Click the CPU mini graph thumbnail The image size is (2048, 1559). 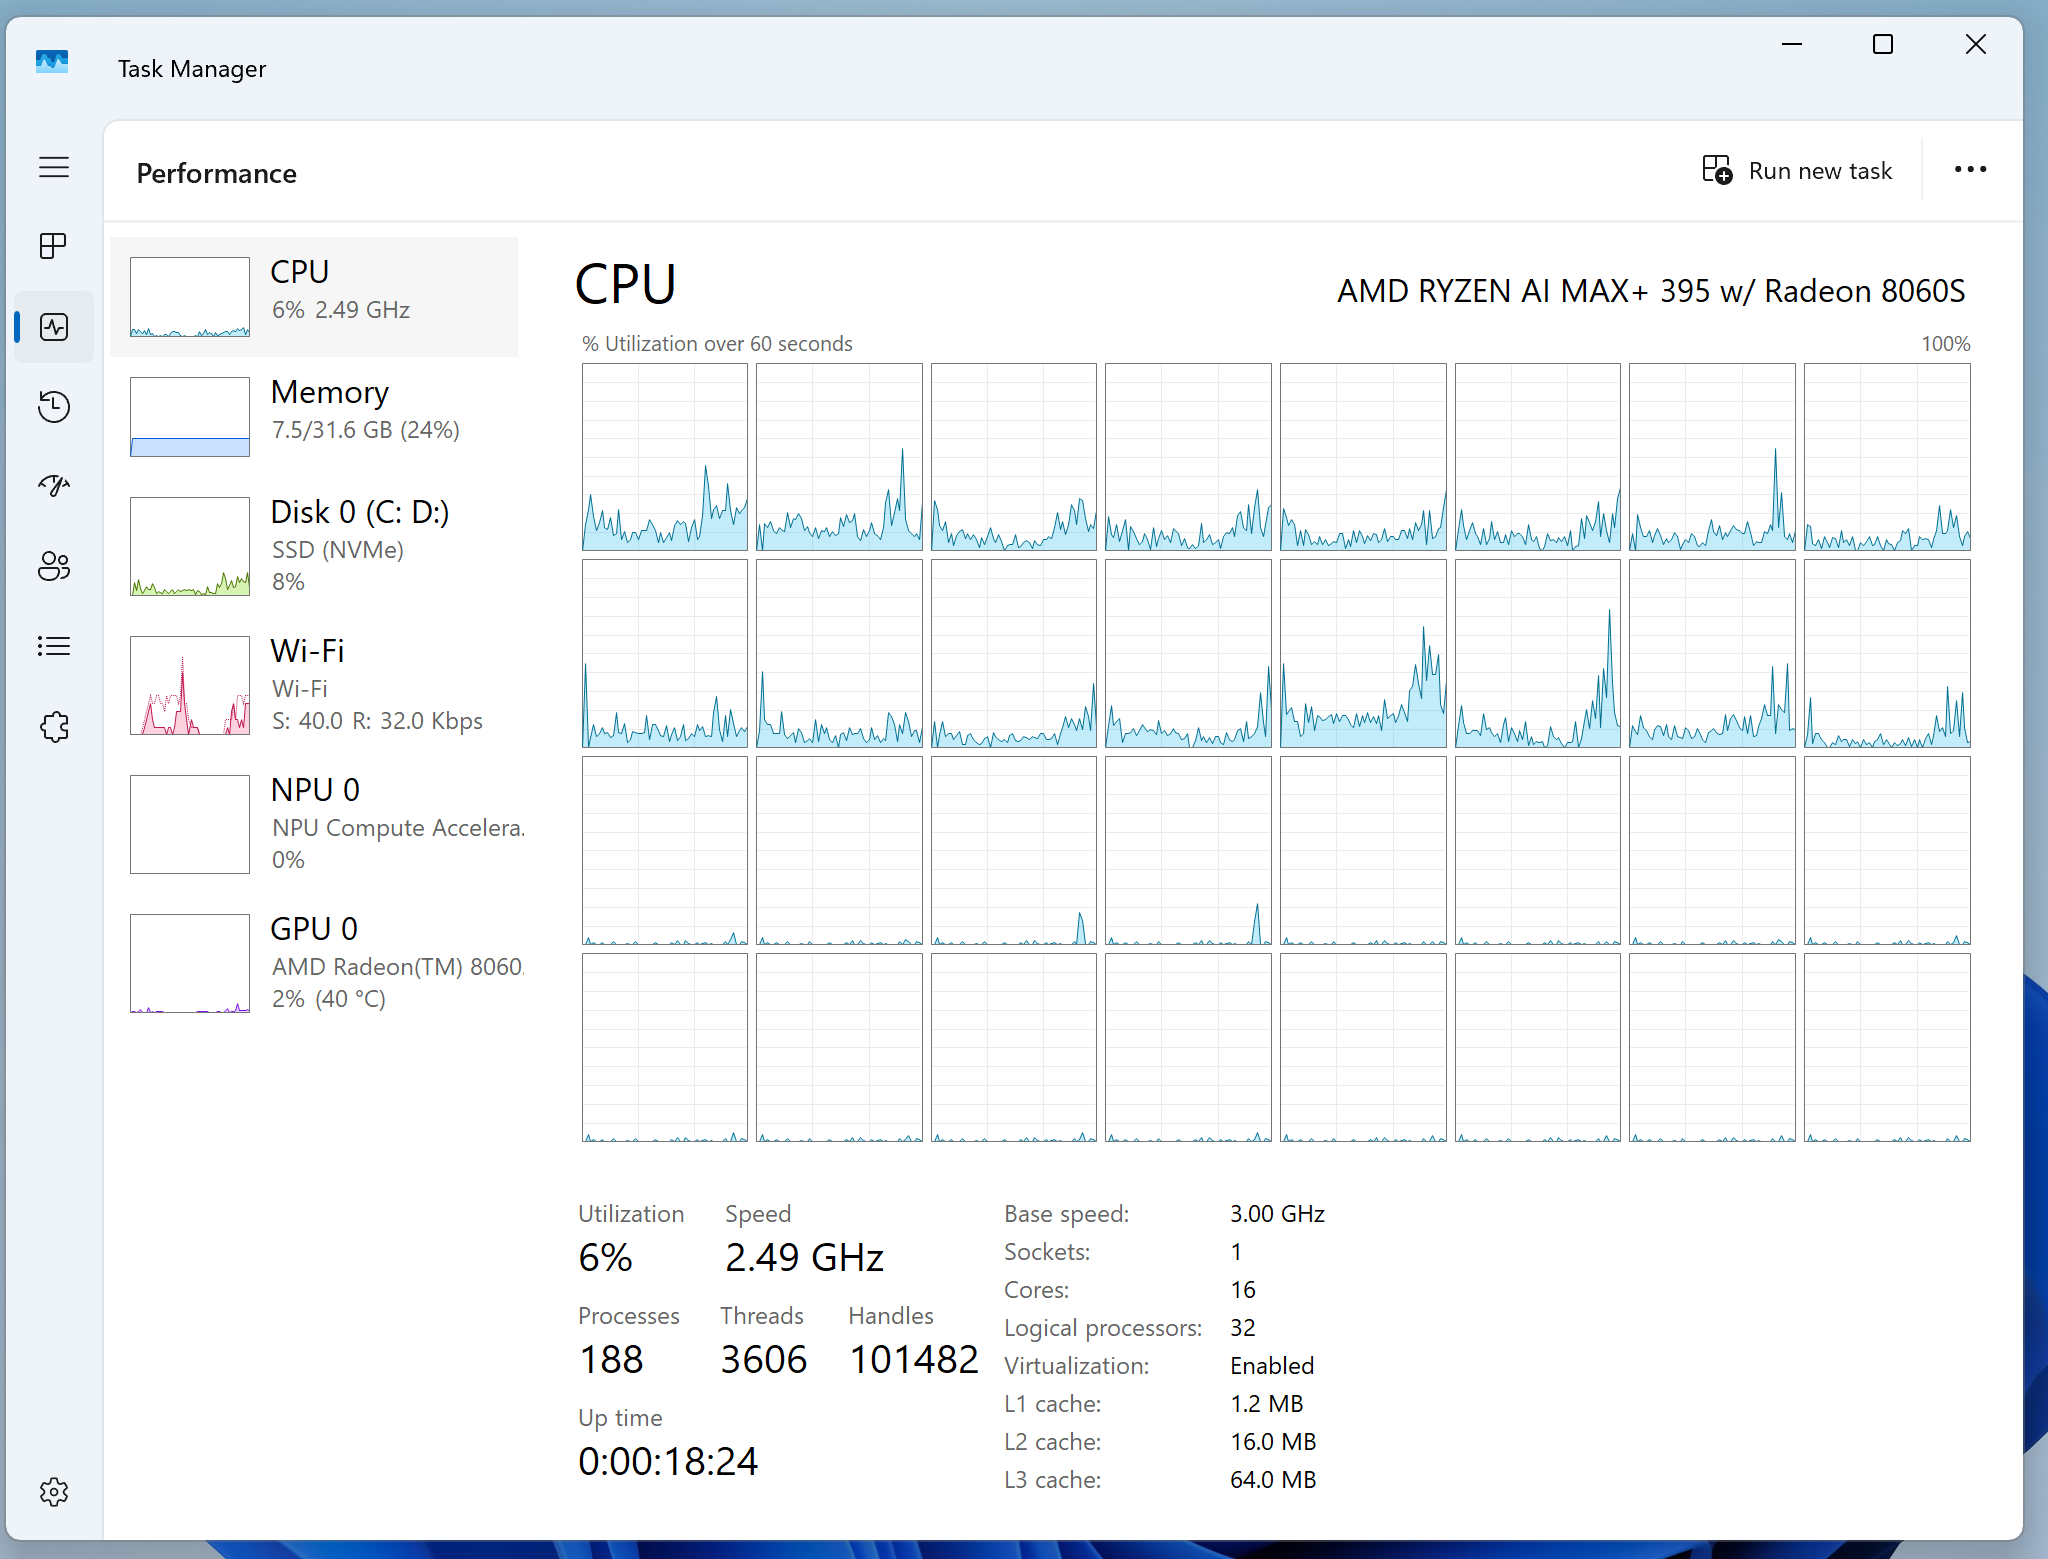click(x=190, y=297)
